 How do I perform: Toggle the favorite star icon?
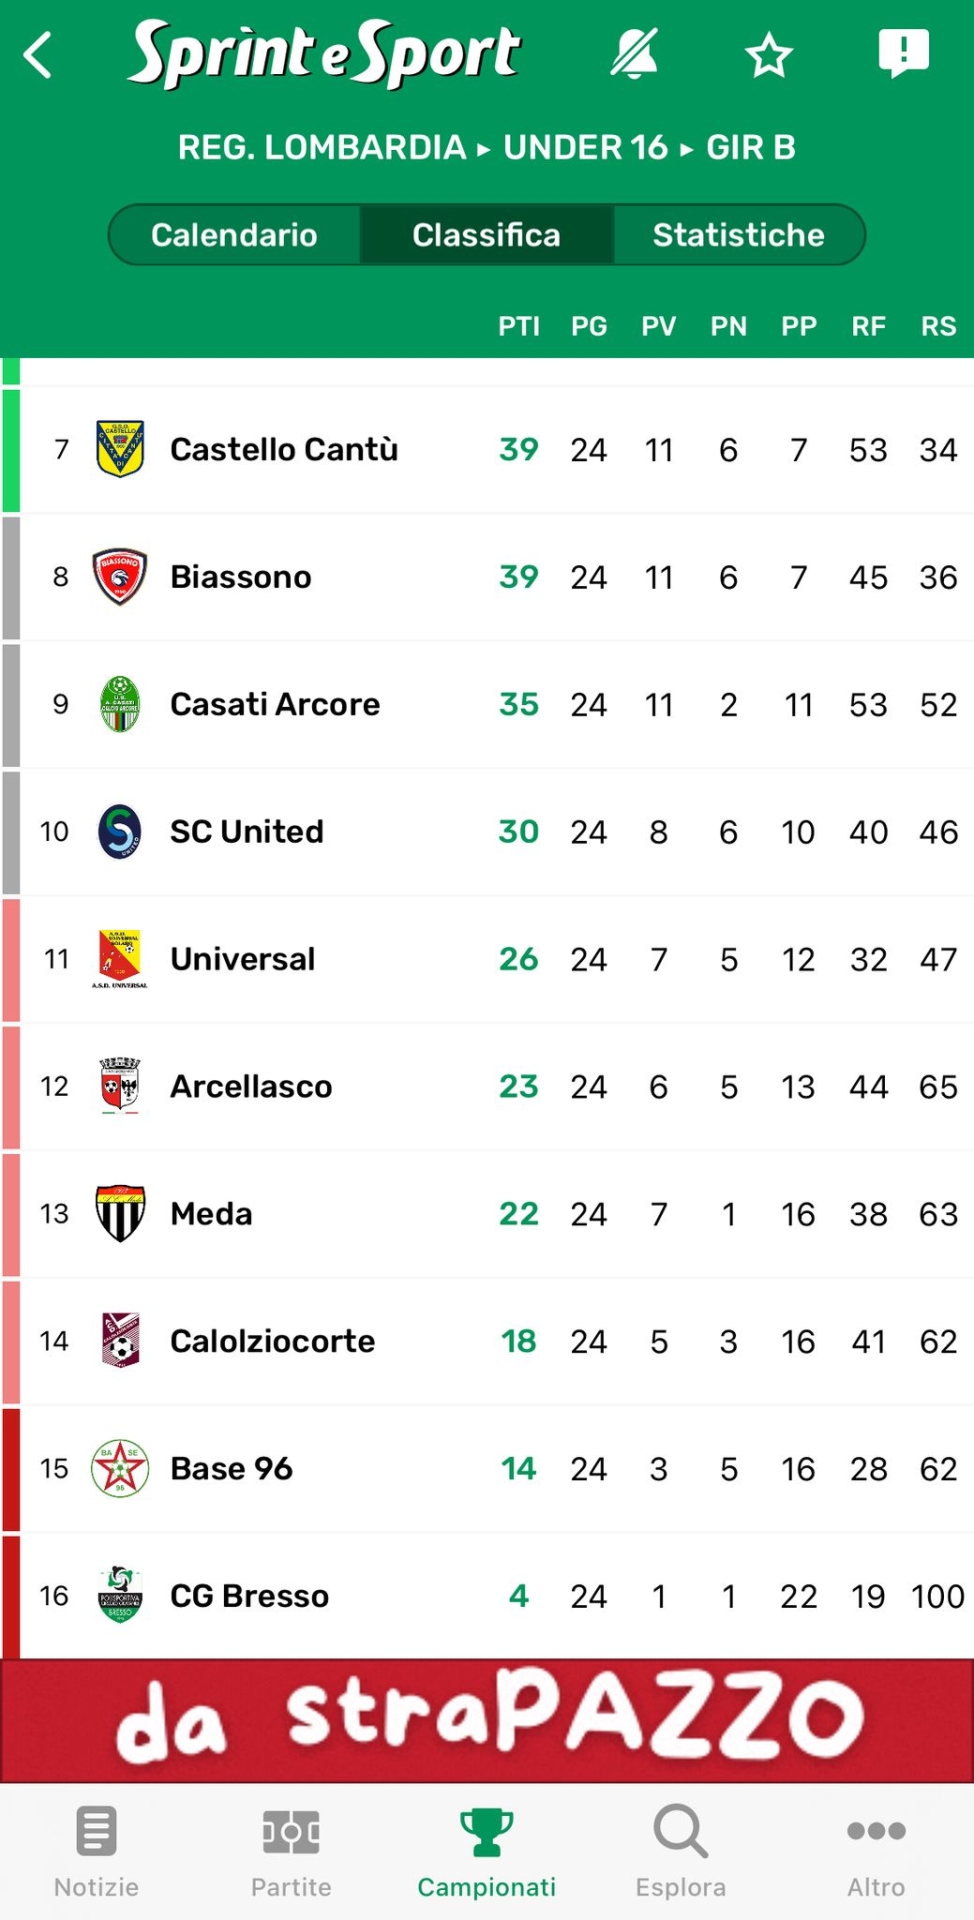click(x=768, y=55)
